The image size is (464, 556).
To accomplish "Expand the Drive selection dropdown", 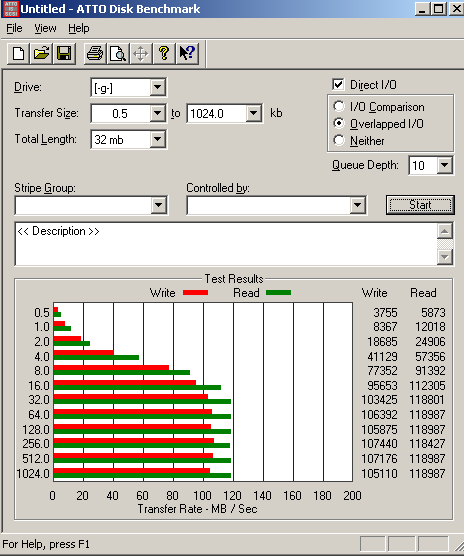I will coord(157,87).
